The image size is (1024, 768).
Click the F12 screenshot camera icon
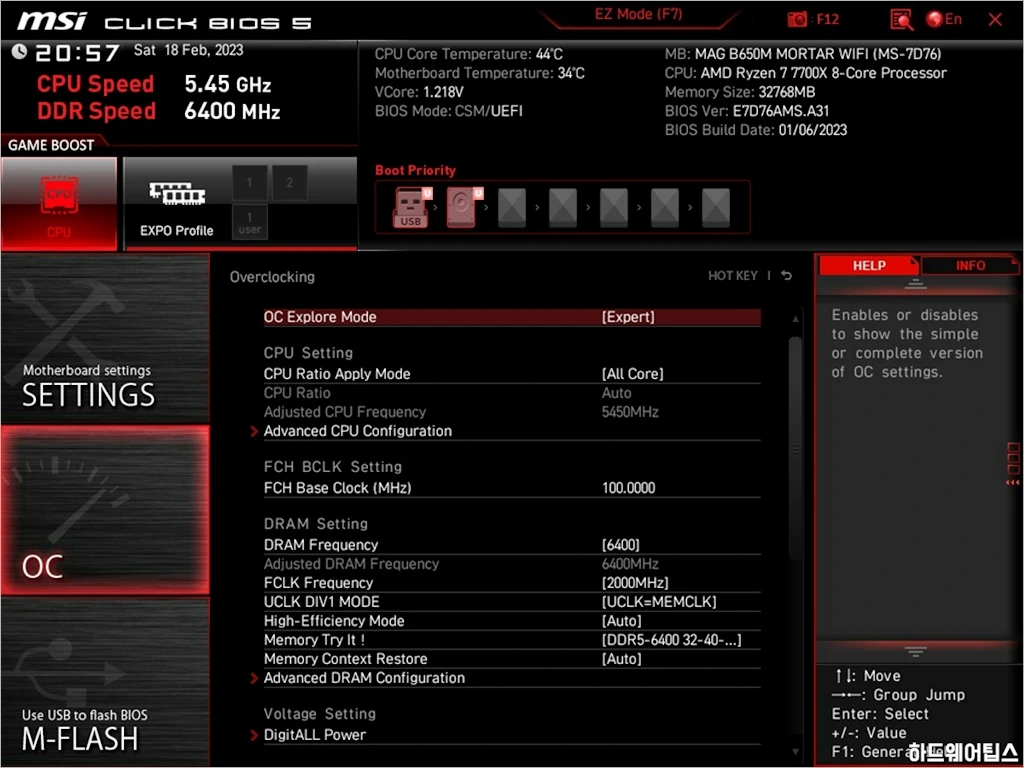(797, 20)
